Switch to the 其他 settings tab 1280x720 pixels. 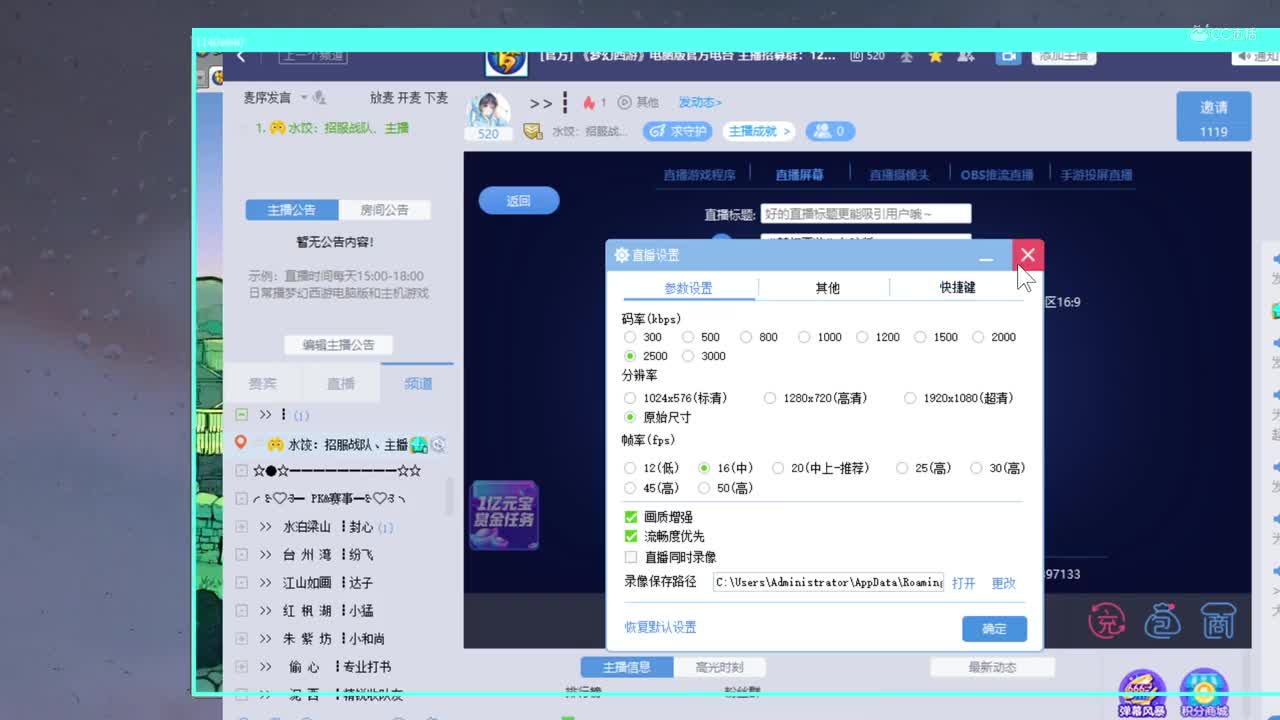coord(827,288)
